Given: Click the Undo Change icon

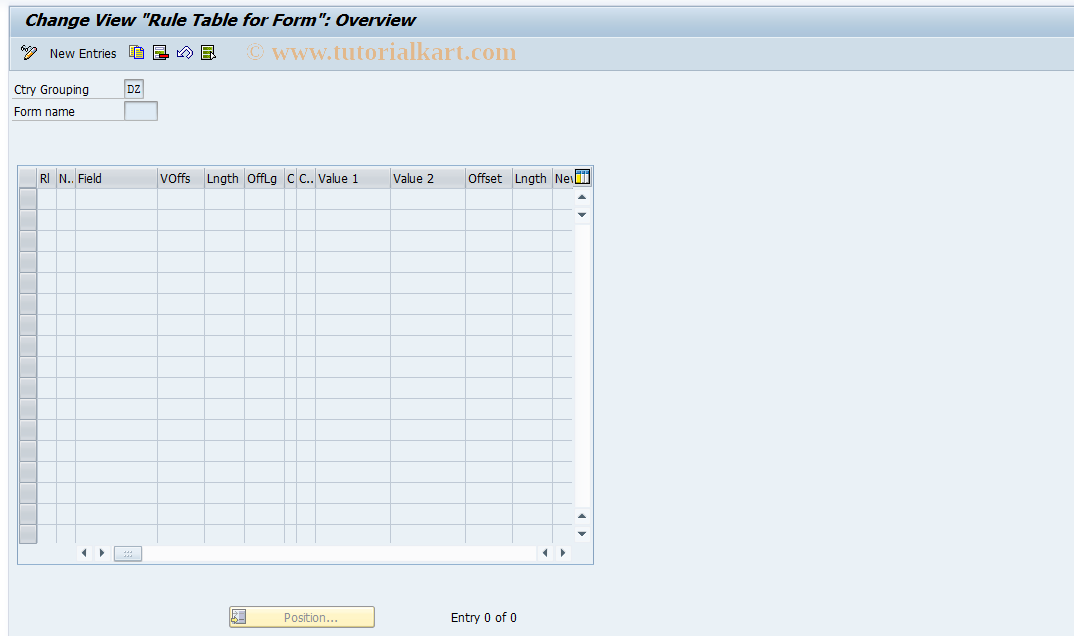Looking at the screenshot, I should (x=185, y=53).
